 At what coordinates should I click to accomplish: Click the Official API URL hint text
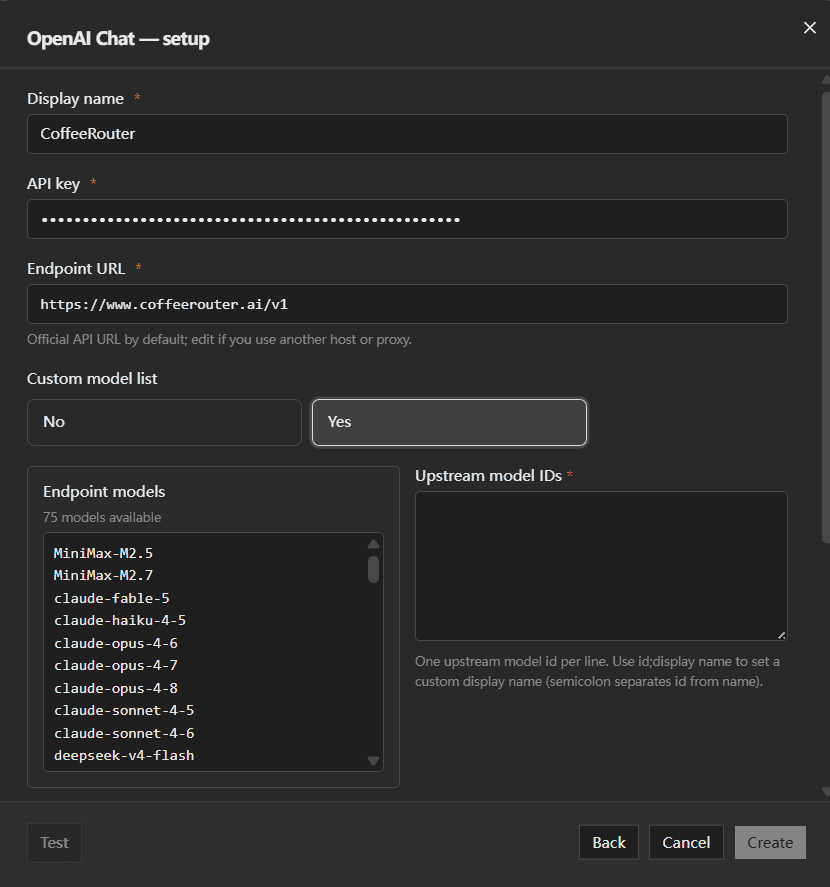click(220, 339)
